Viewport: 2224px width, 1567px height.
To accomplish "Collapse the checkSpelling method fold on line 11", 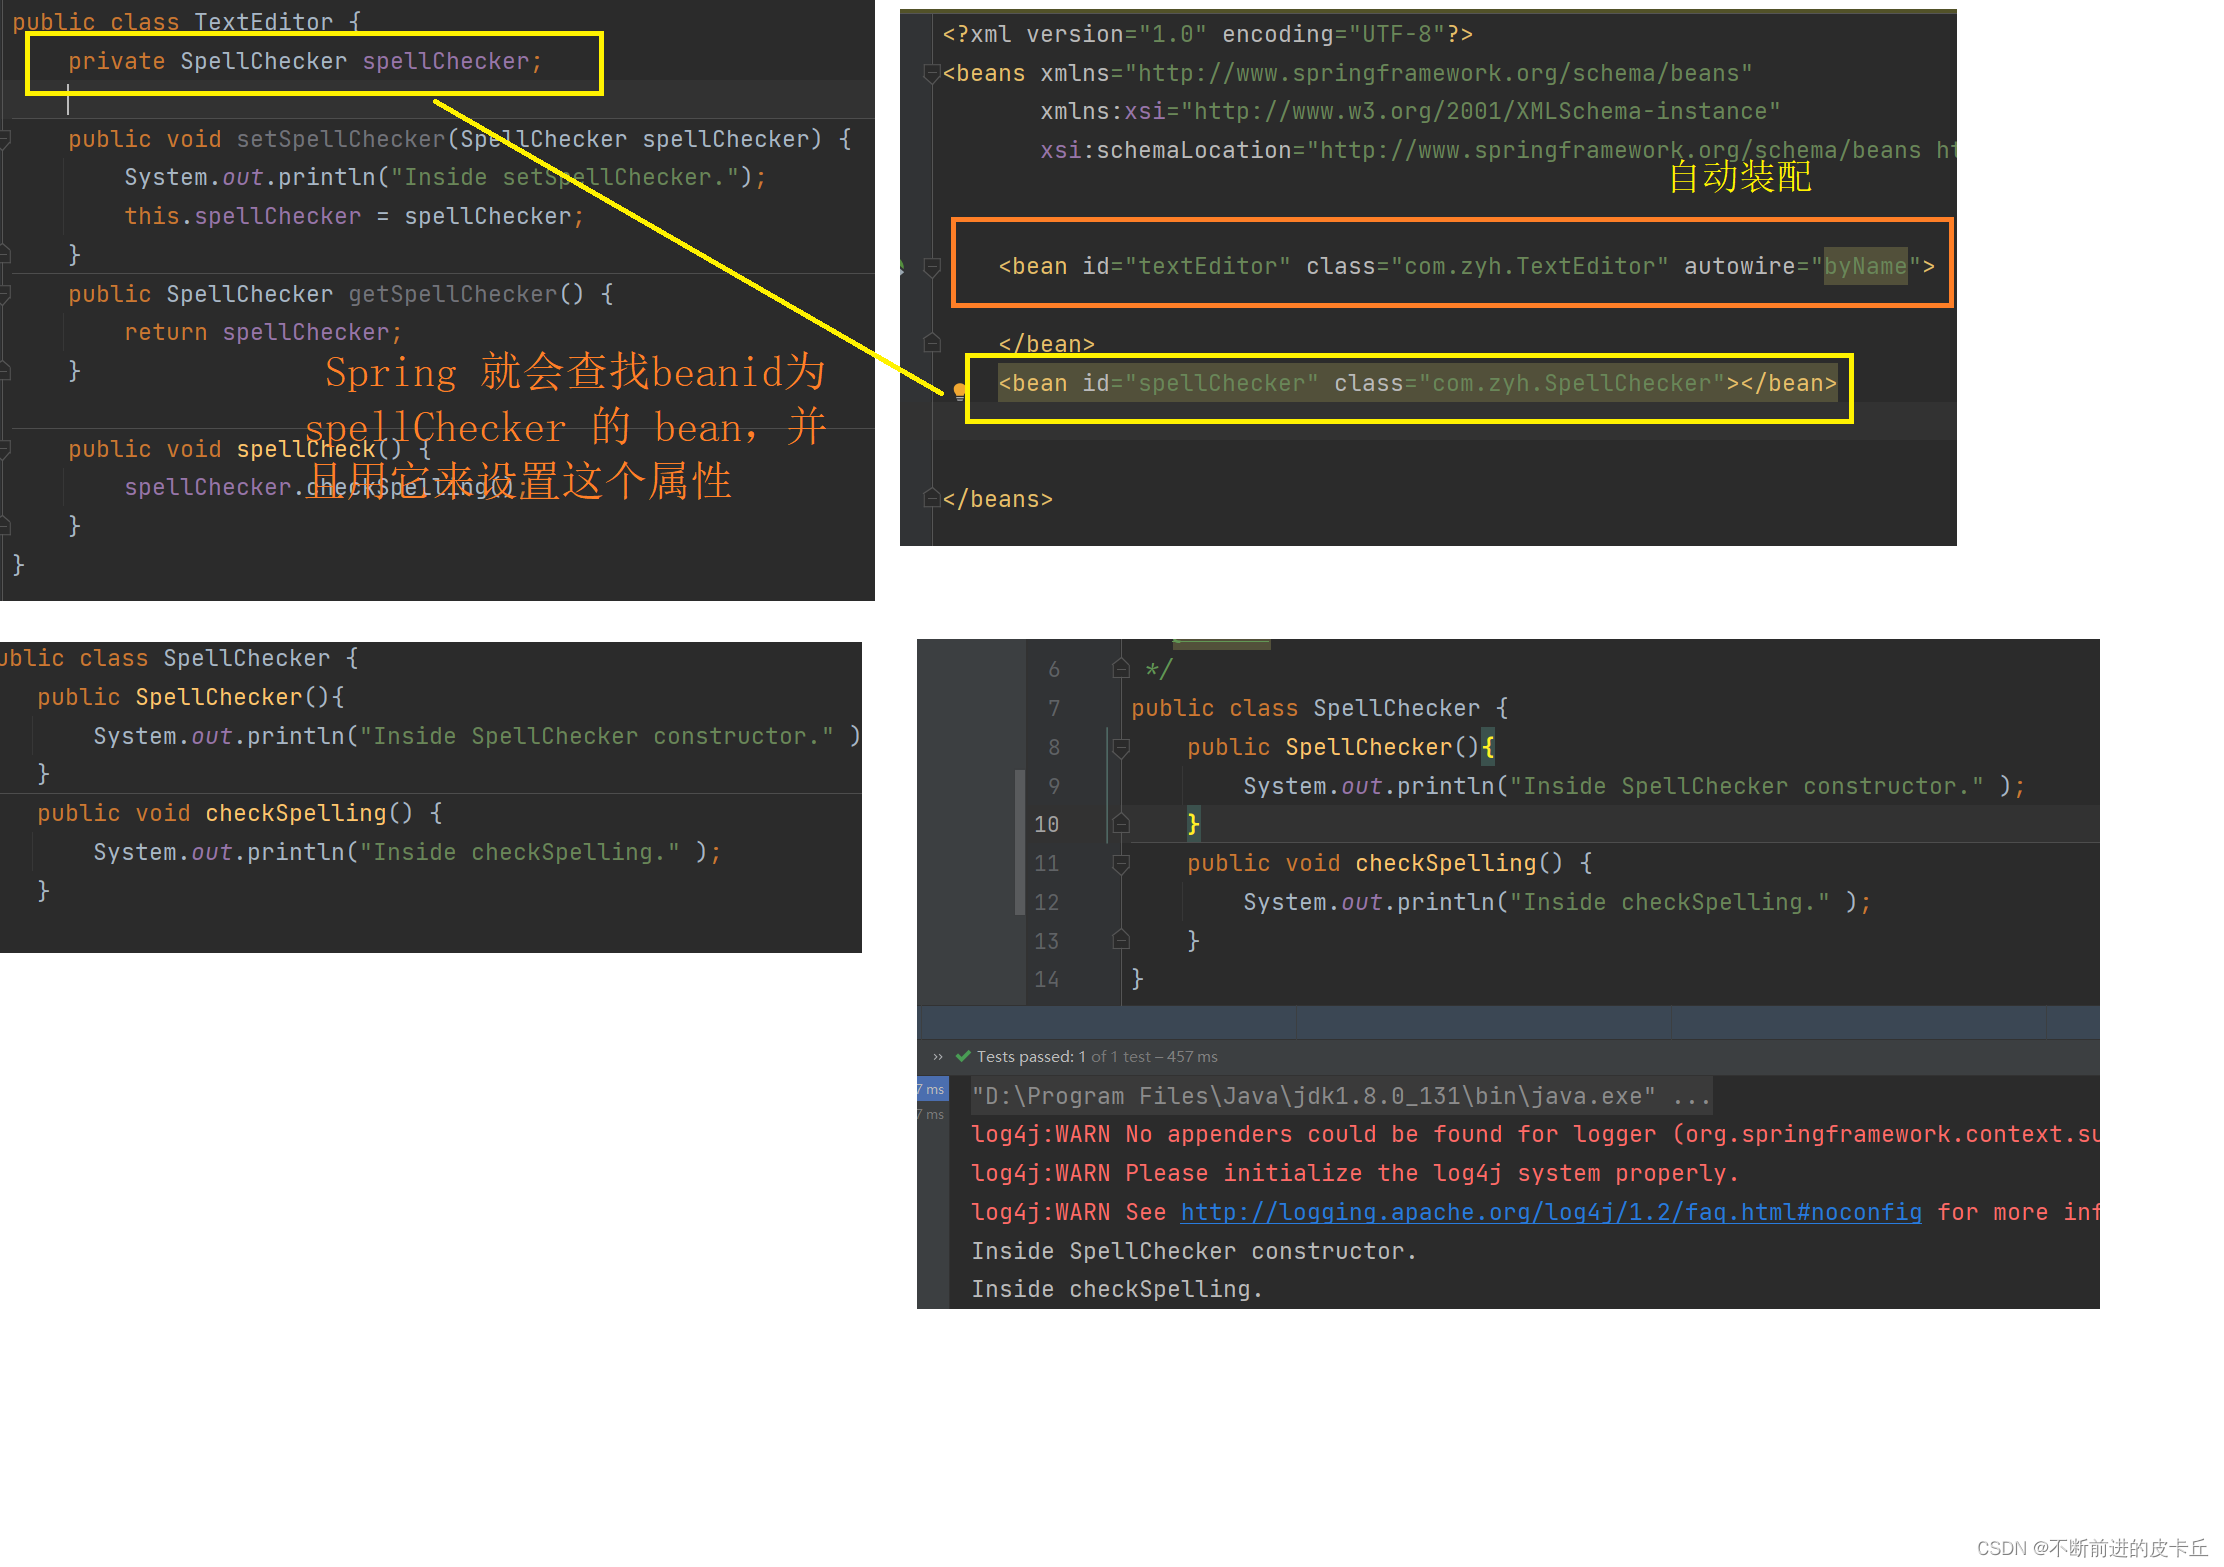I will click(x=1121, y=863).
